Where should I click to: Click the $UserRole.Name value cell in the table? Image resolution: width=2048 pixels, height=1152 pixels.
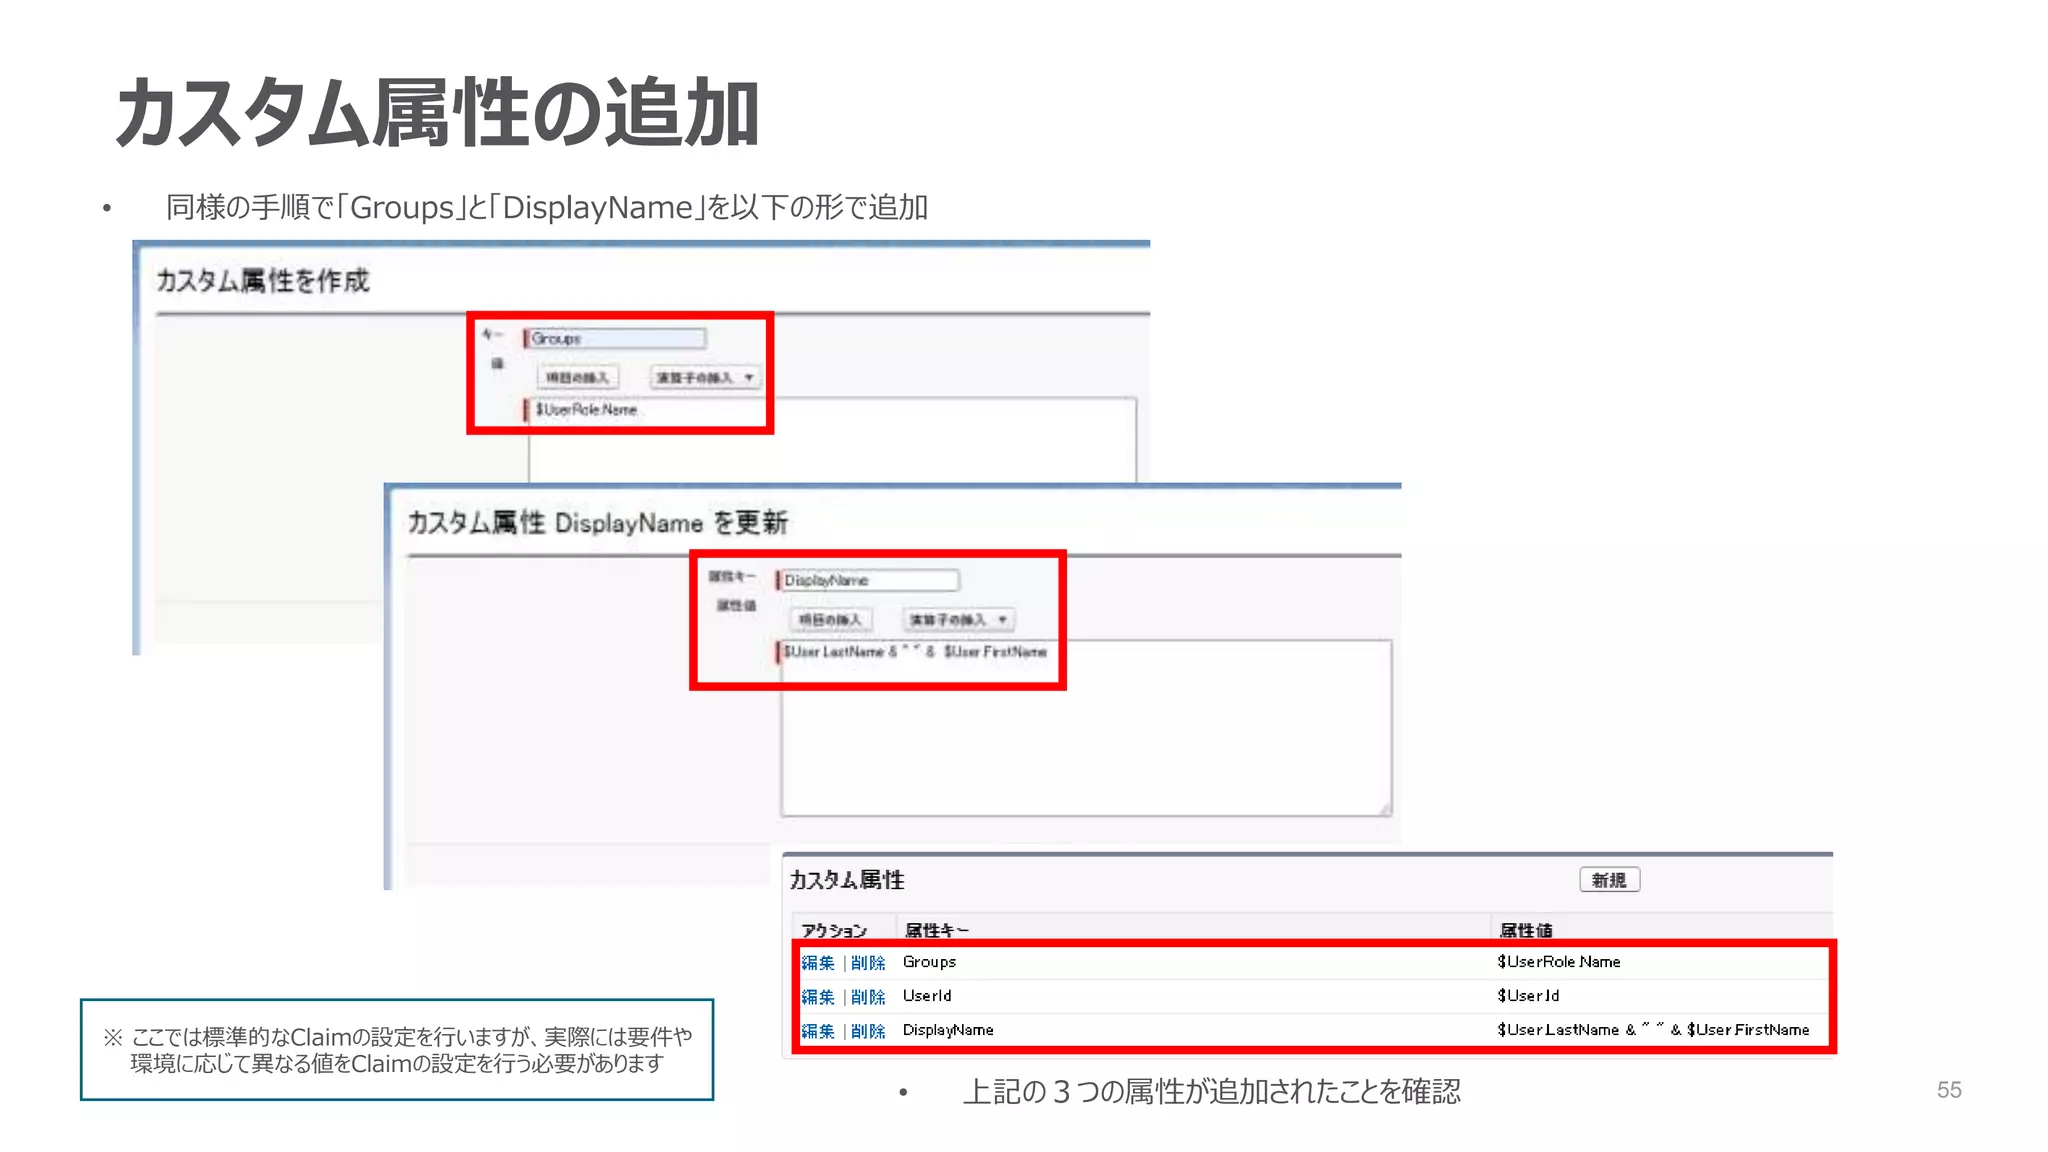tap(1559, 962)
